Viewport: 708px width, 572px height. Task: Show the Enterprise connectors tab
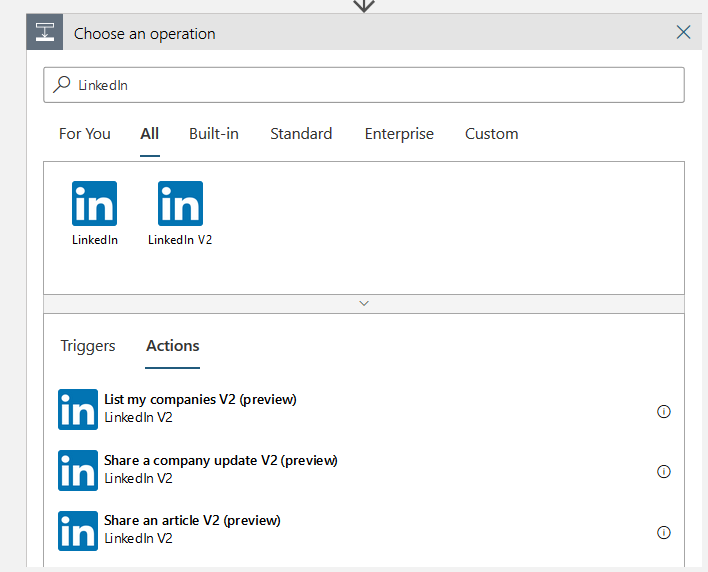[399, 134]
